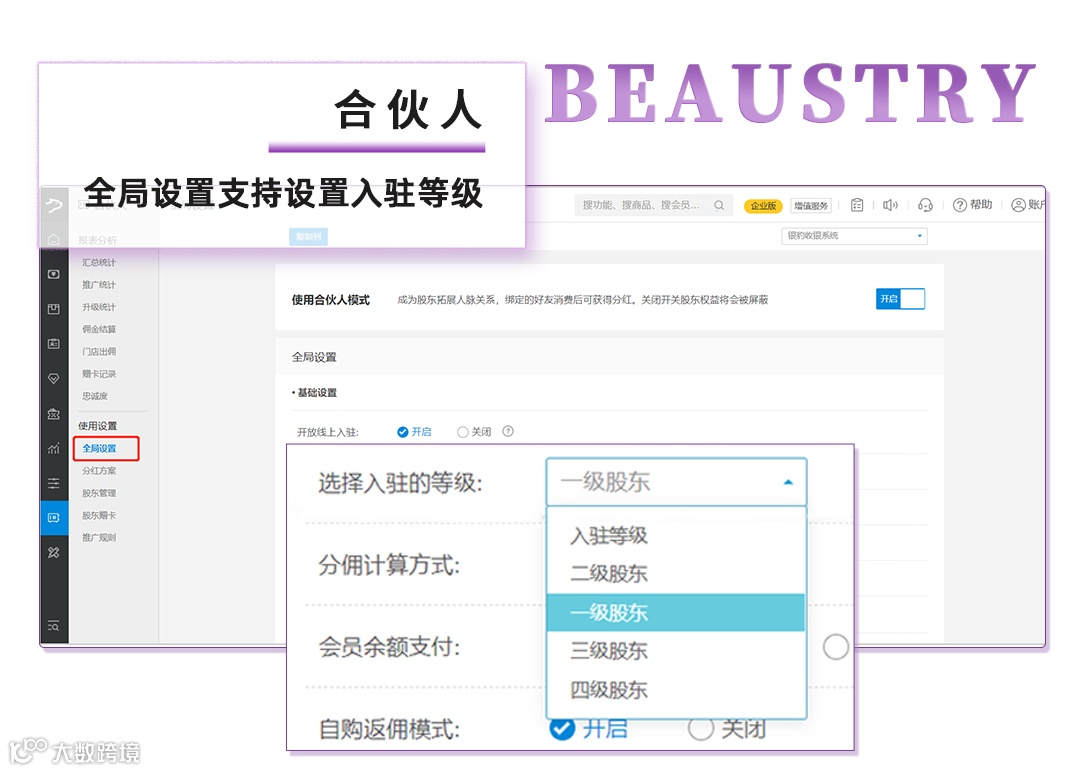Choose 入驻等级 in the dropdown list
This screenshot has height=772, width=1080.
coord(676,535)
